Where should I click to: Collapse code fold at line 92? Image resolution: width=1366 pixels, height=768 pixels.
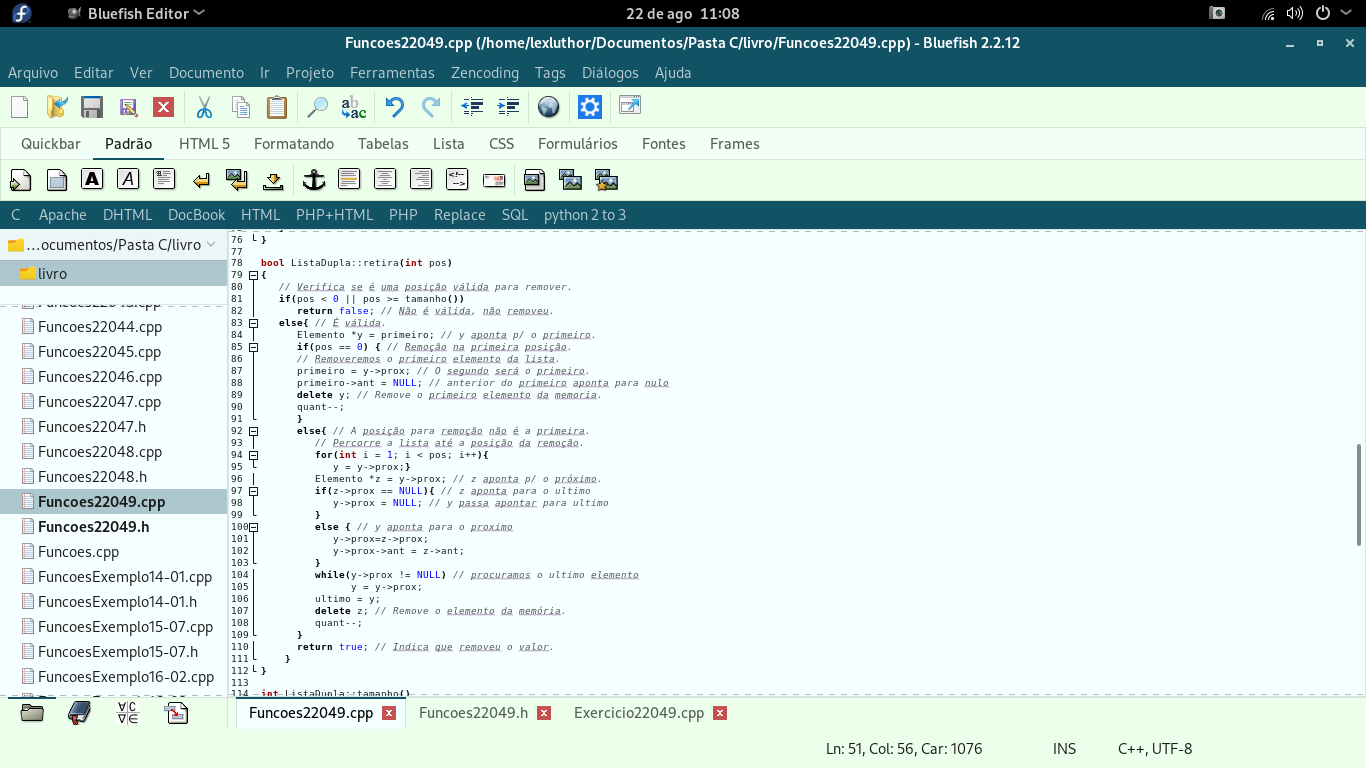[253, 431]
